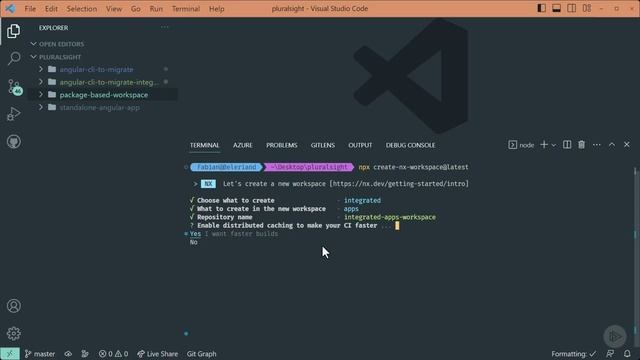Open the Search view in activity bar

coord(14,58)
